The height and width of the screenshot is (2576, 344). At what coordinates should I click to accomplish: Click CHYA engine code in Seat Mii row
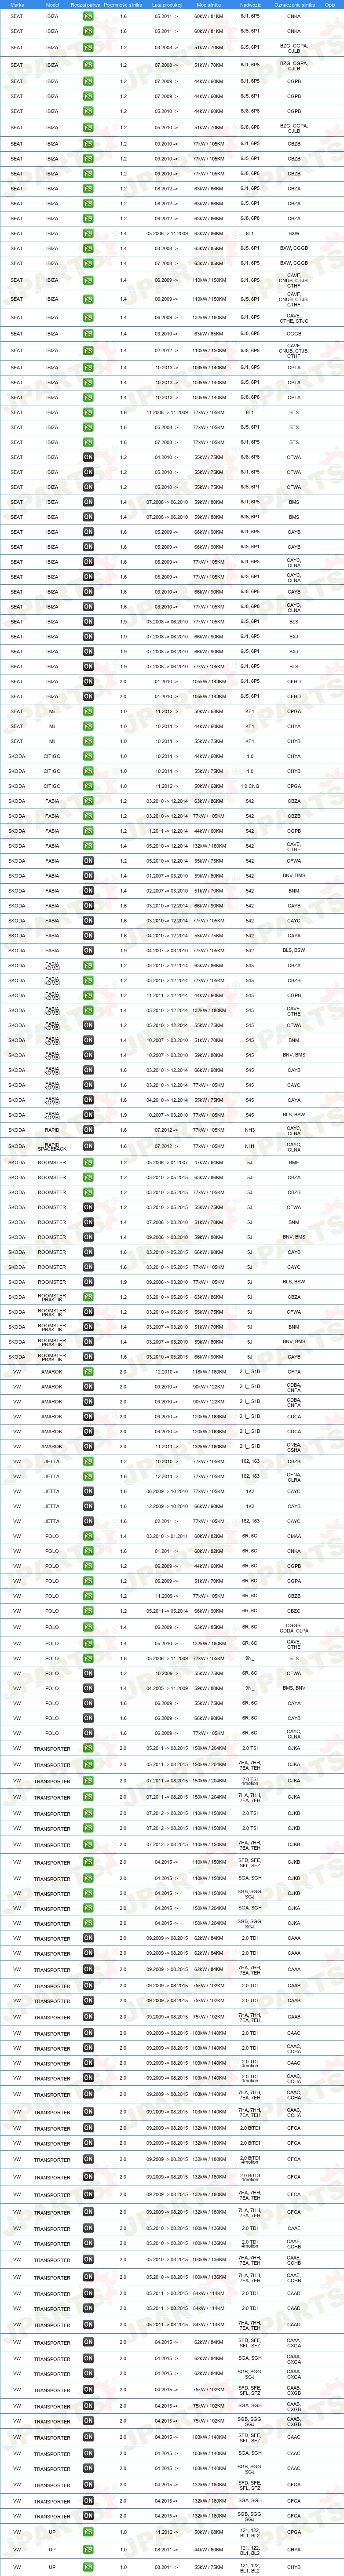pyautogui.click(x=294, y=727)
